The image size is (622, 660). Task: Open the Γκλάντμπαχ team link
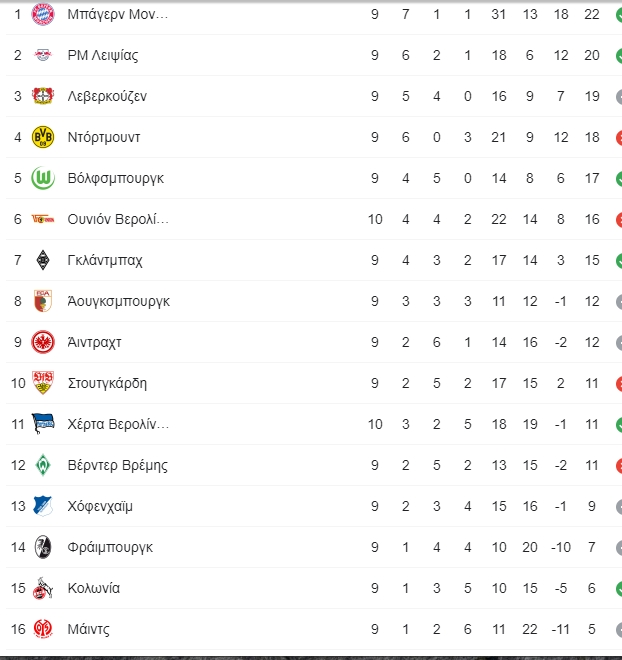[105, 261]
